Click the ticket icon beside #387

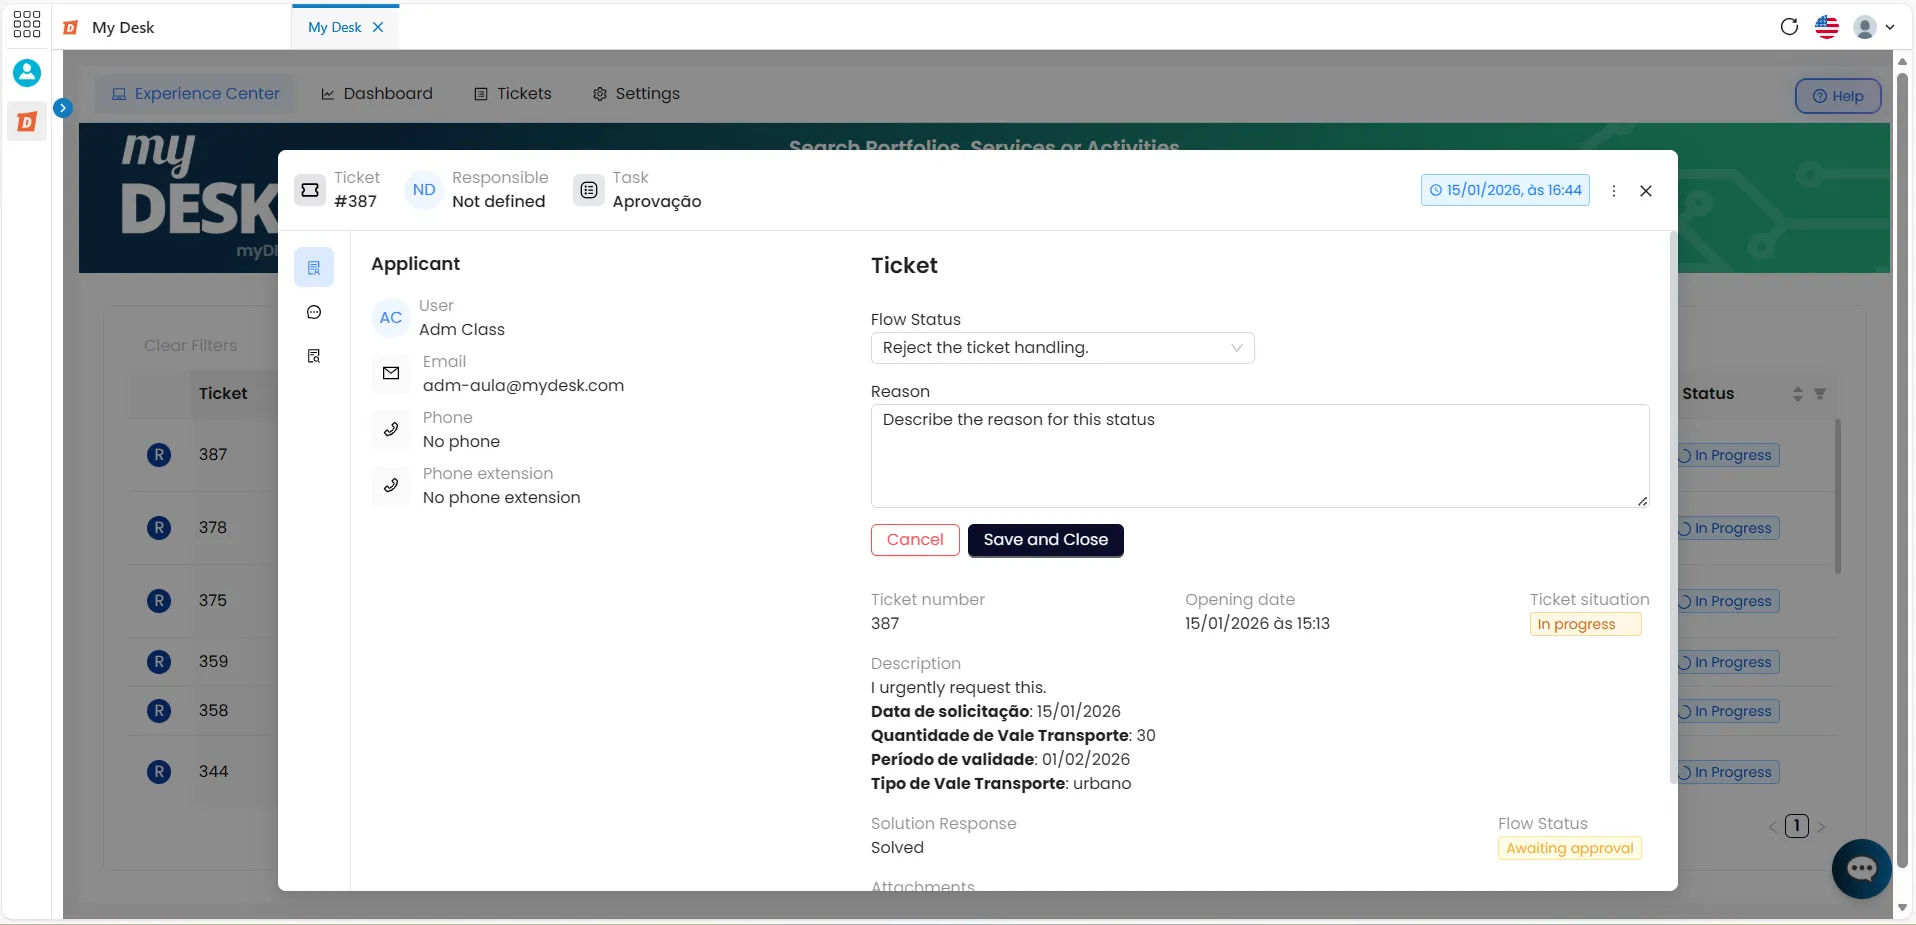click(x=310, y=189)
